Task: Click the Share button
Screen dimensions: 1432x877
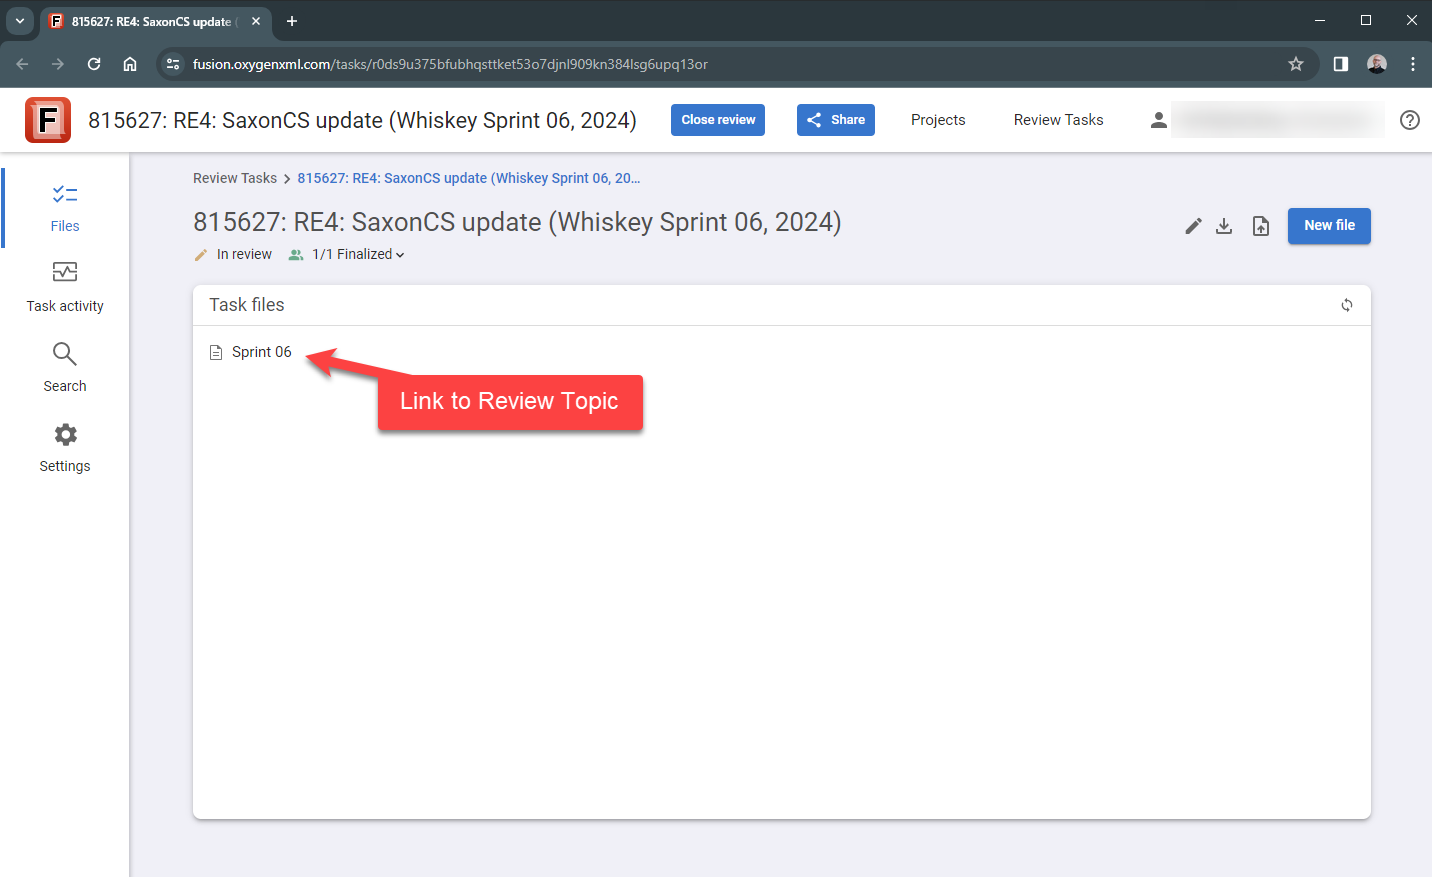Action: (x=836, y=120)
